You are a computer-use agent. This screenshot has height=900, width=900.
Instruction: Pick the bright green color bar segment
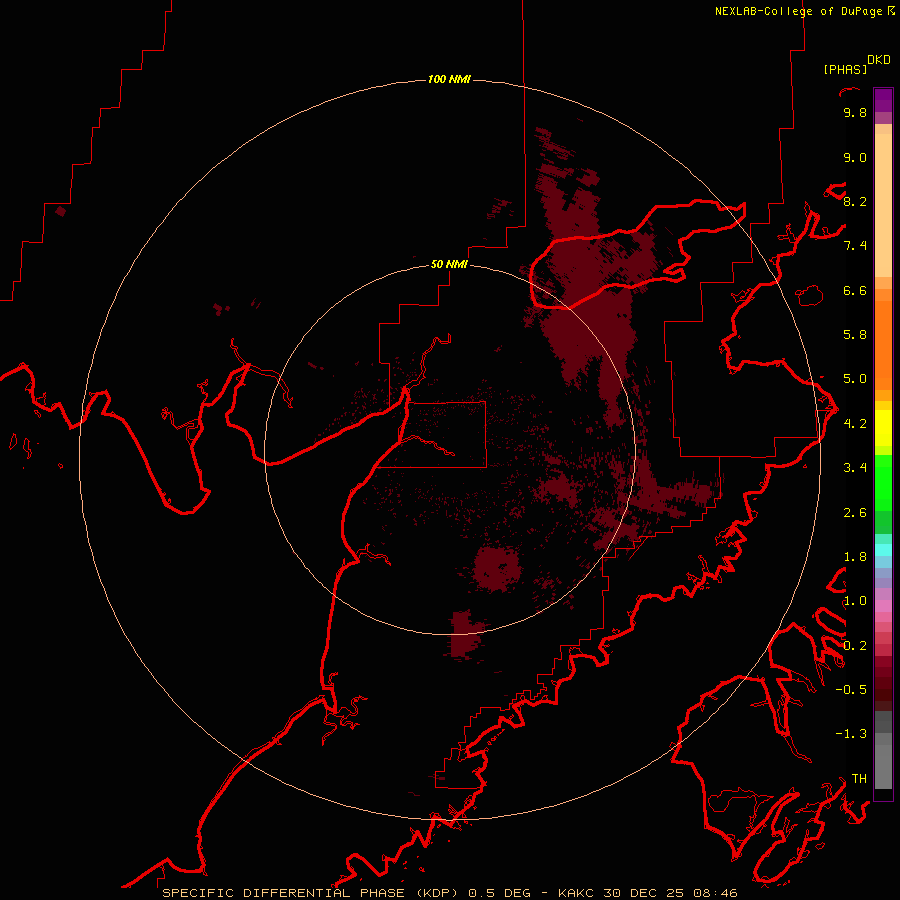click(x=883, y=484)
